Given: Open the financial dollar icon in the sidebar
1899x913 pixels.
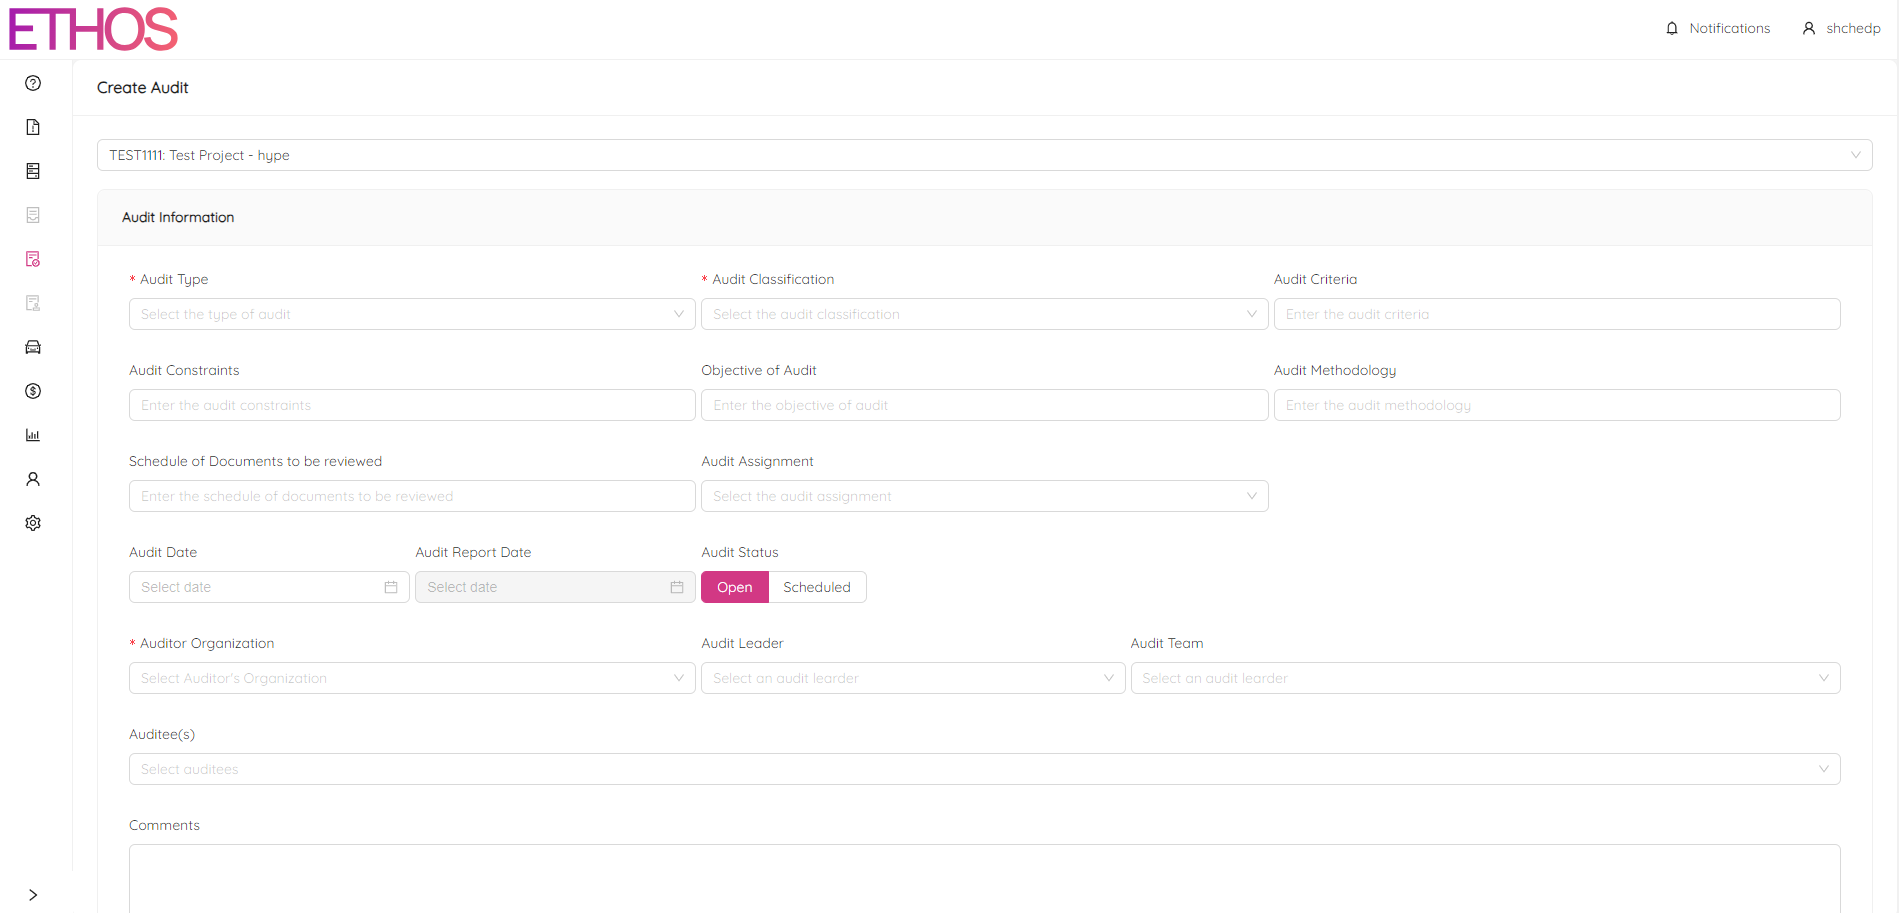Looking at the screenshot, I should 32,391.
